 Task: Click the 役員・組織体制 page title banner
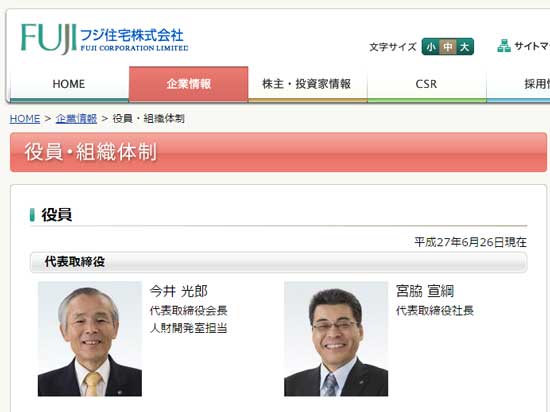click(x=279, y=152)
